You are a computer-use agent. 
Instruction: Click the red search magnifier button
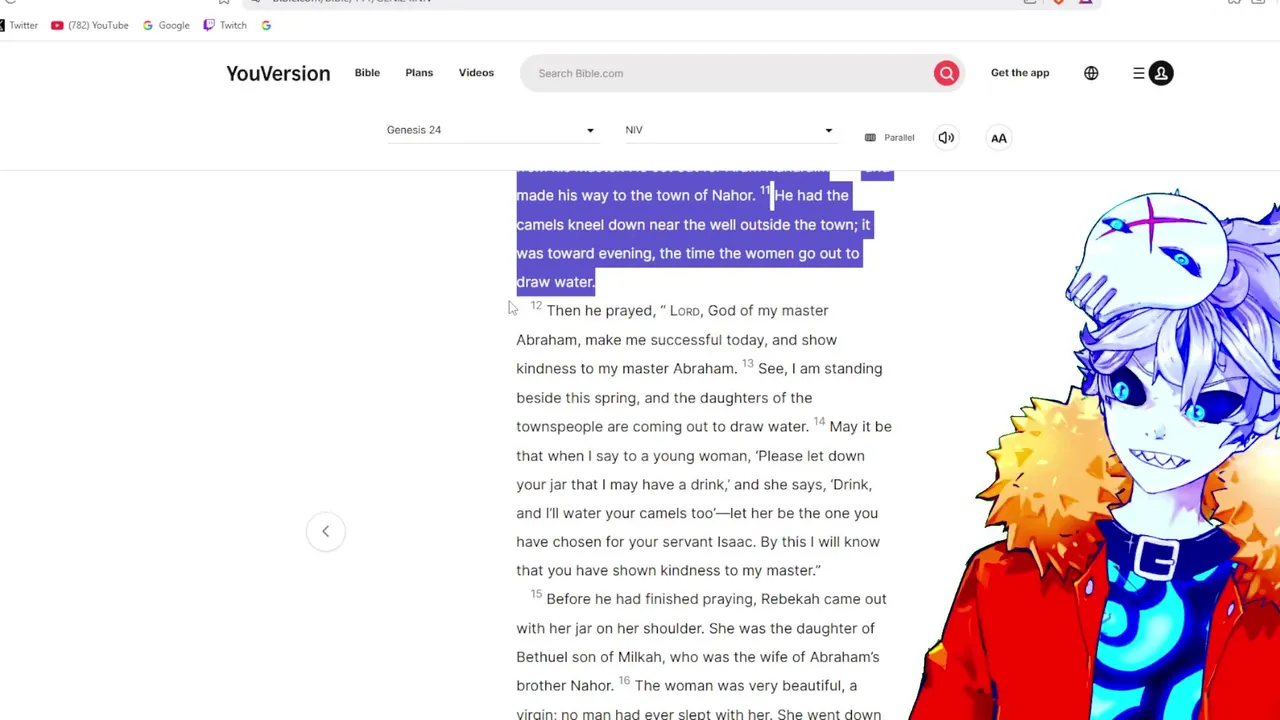[x=946, y=73]
